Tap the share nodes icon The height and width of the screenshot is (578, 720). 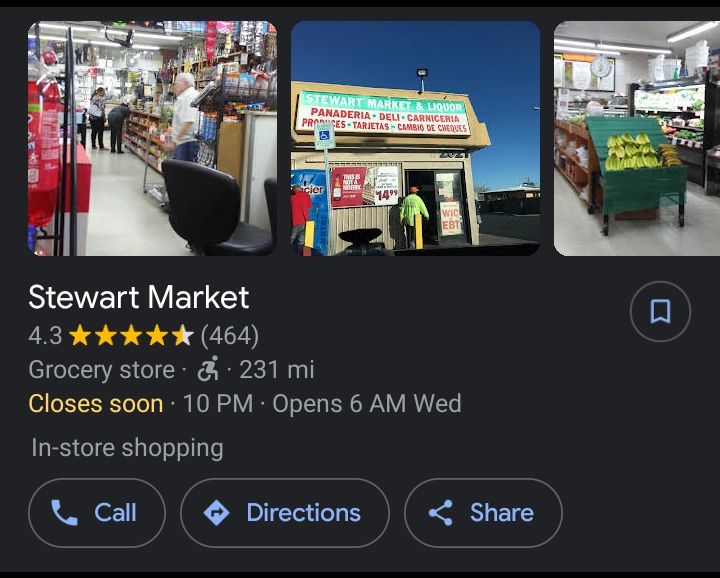click(x=441, y=512)
